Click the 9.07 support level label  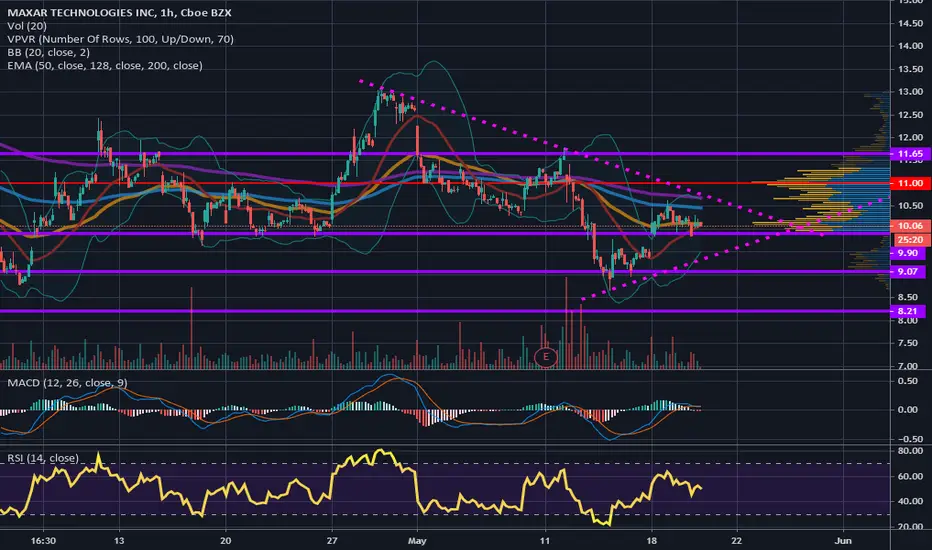click(x=908, y=272)
